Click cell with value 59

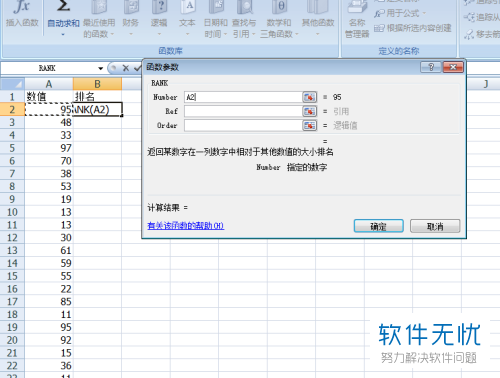tap(49, 263)
